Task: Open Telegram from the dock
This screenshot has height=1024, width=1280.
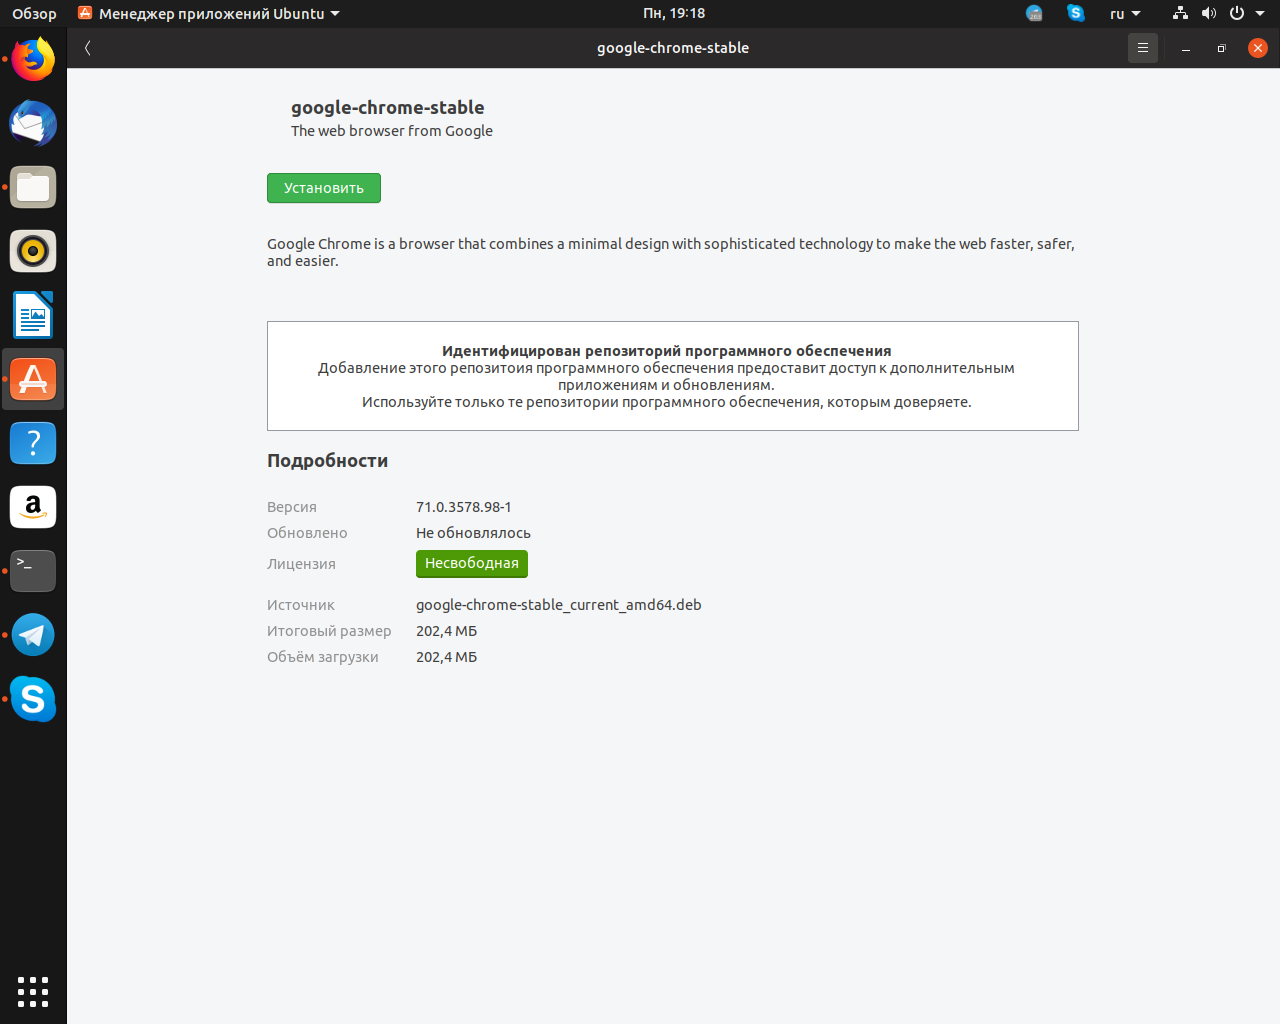Action: click(33, 635)
